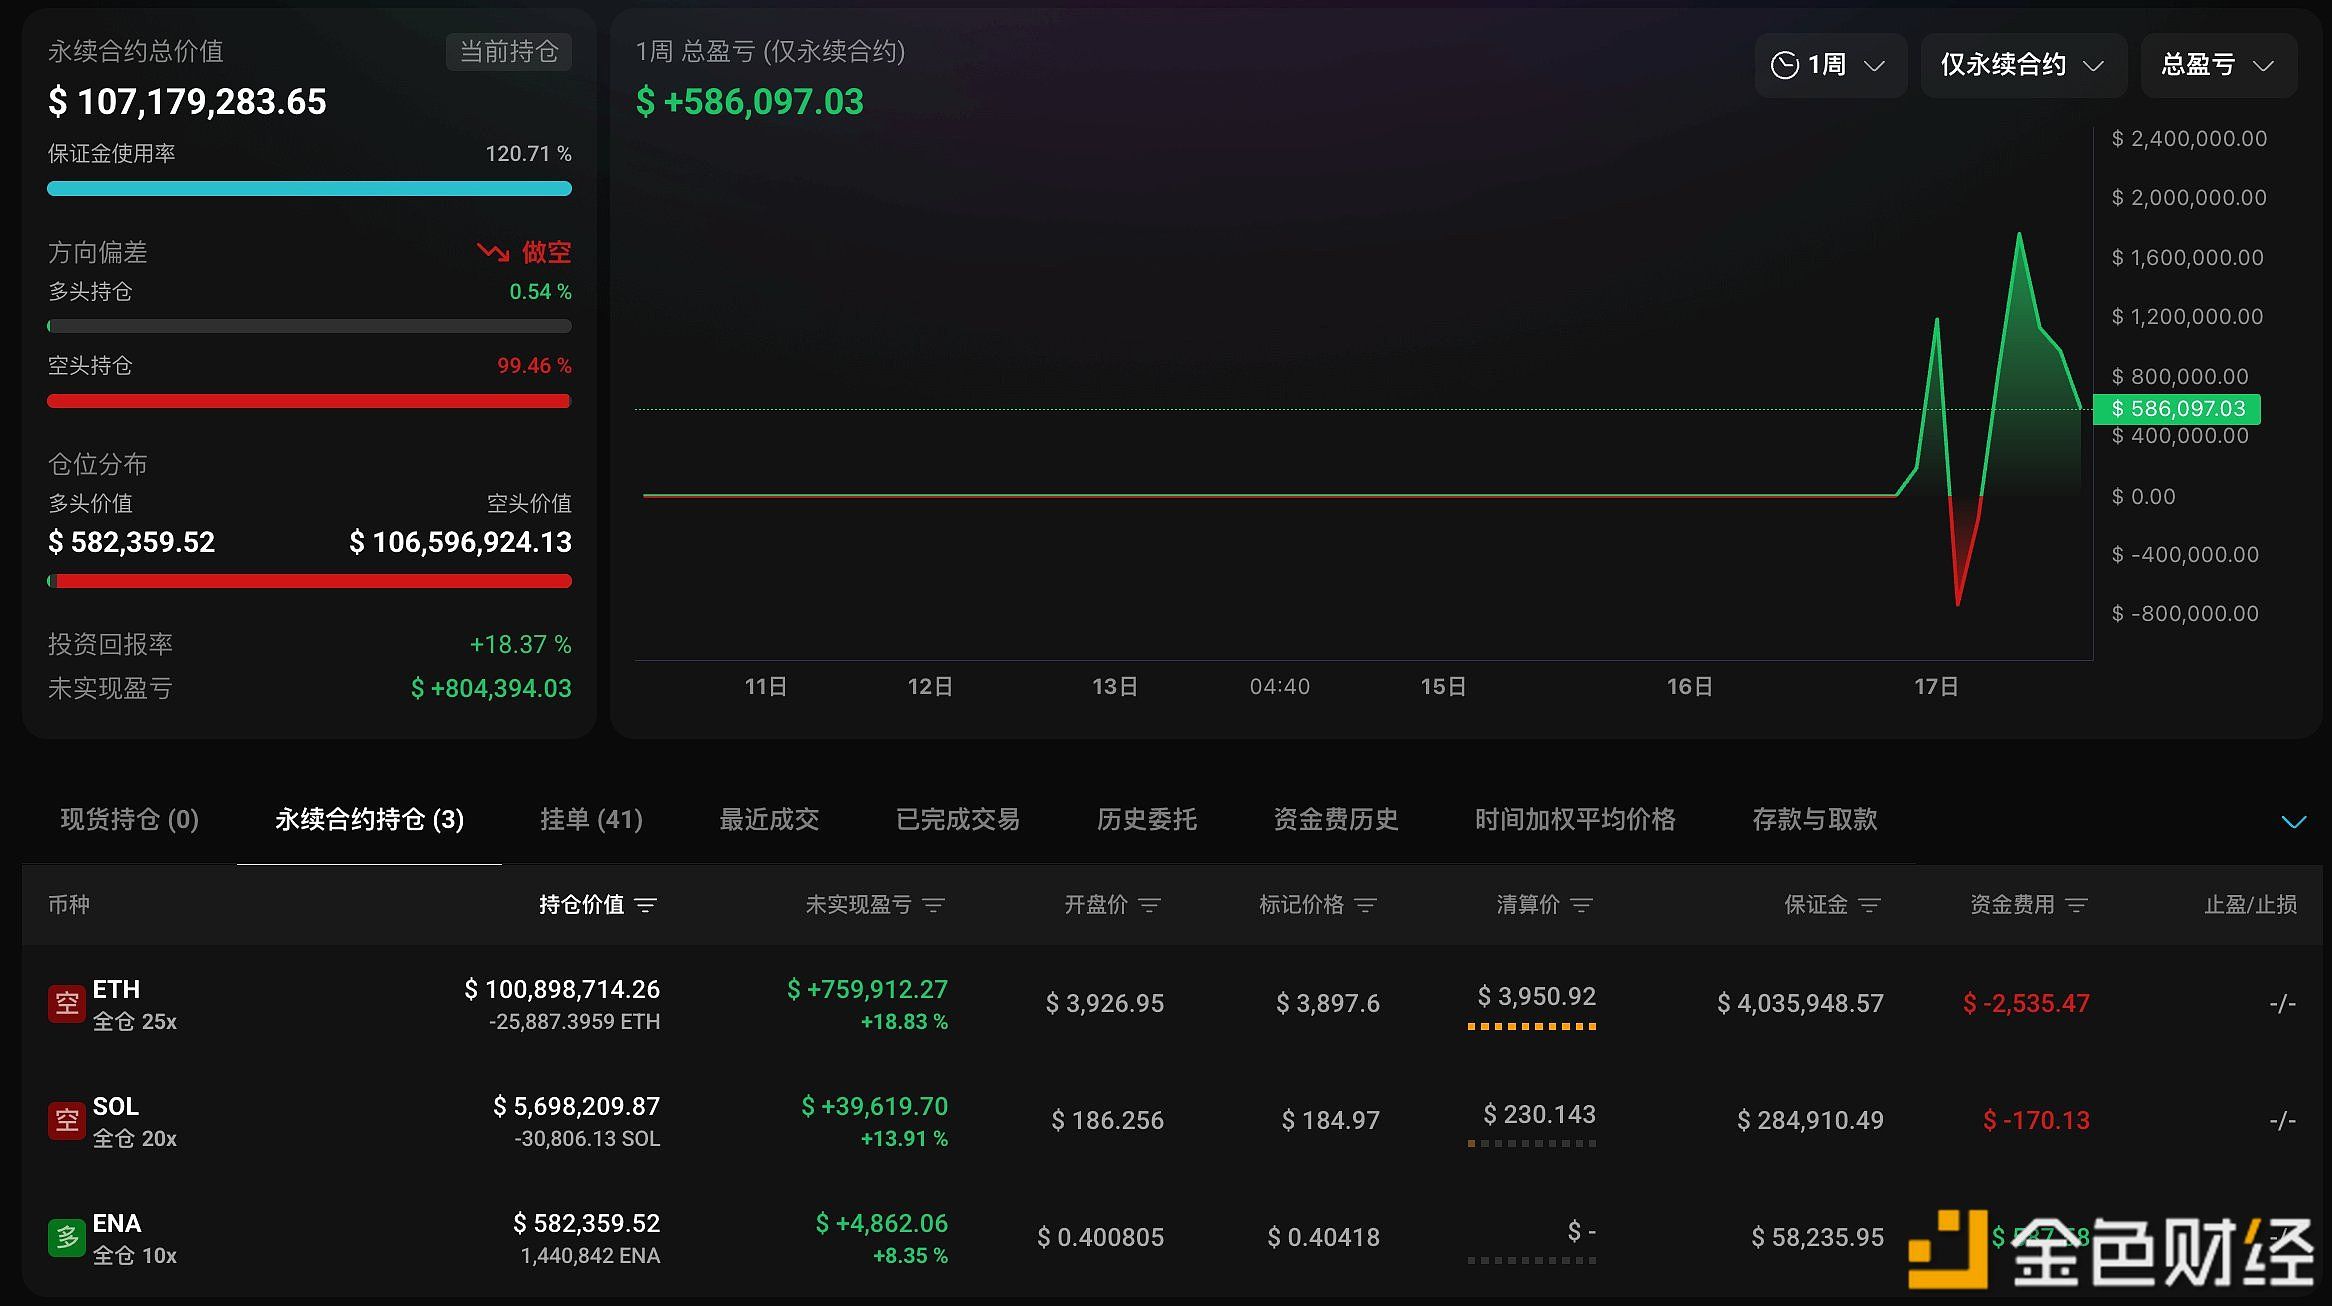The width and height of the screenshot is (2332, 1306).
Task: Click the 保证金使用率 progress bar
Action: pos(309,188)
